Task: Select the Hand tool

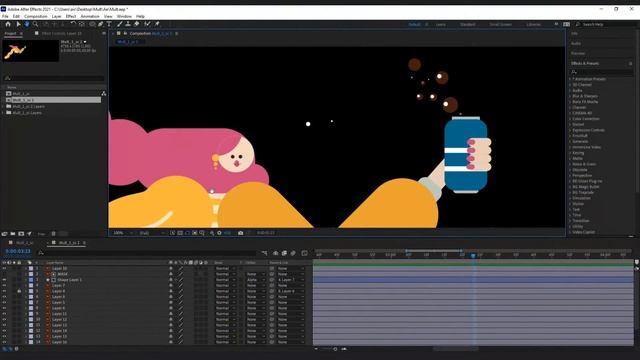Action: point(27,24)
